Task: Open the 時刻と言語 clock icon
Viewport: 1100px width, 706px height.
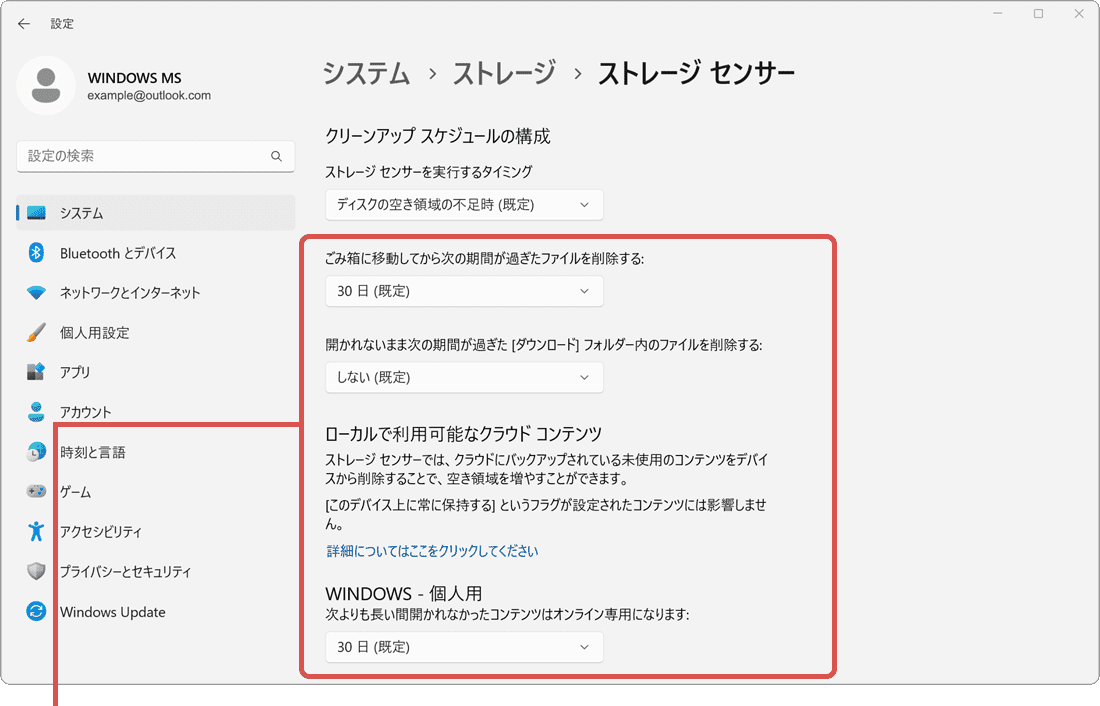Action: [37, 452]
